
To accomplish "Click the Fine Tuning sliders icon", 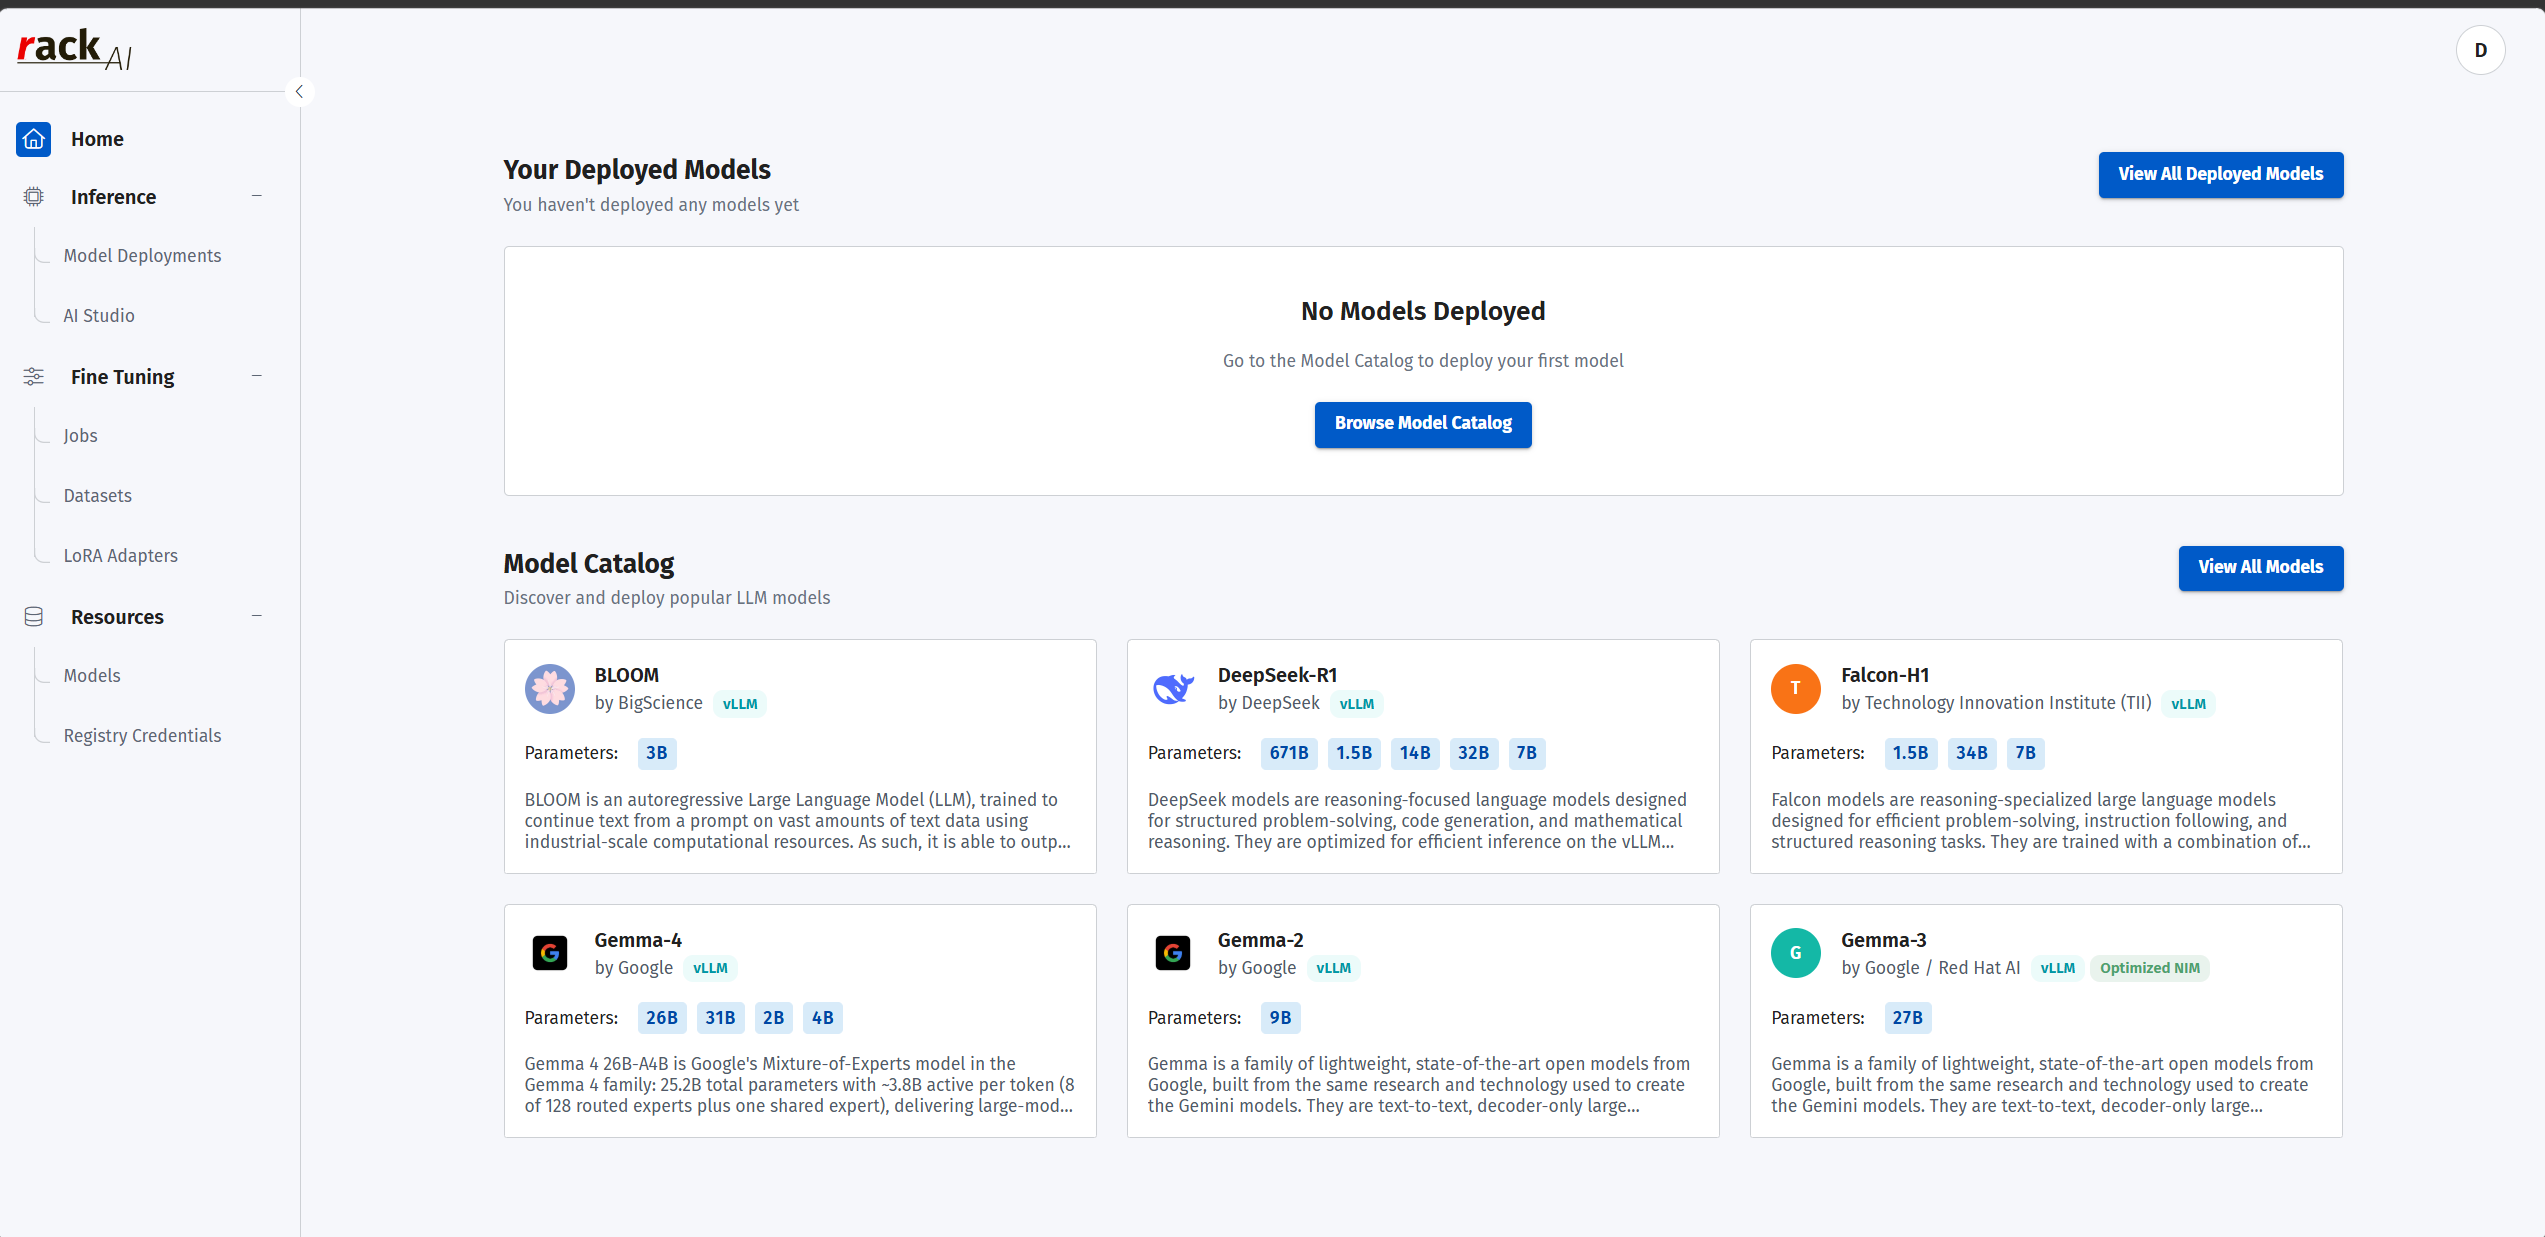I will point(34,377).
